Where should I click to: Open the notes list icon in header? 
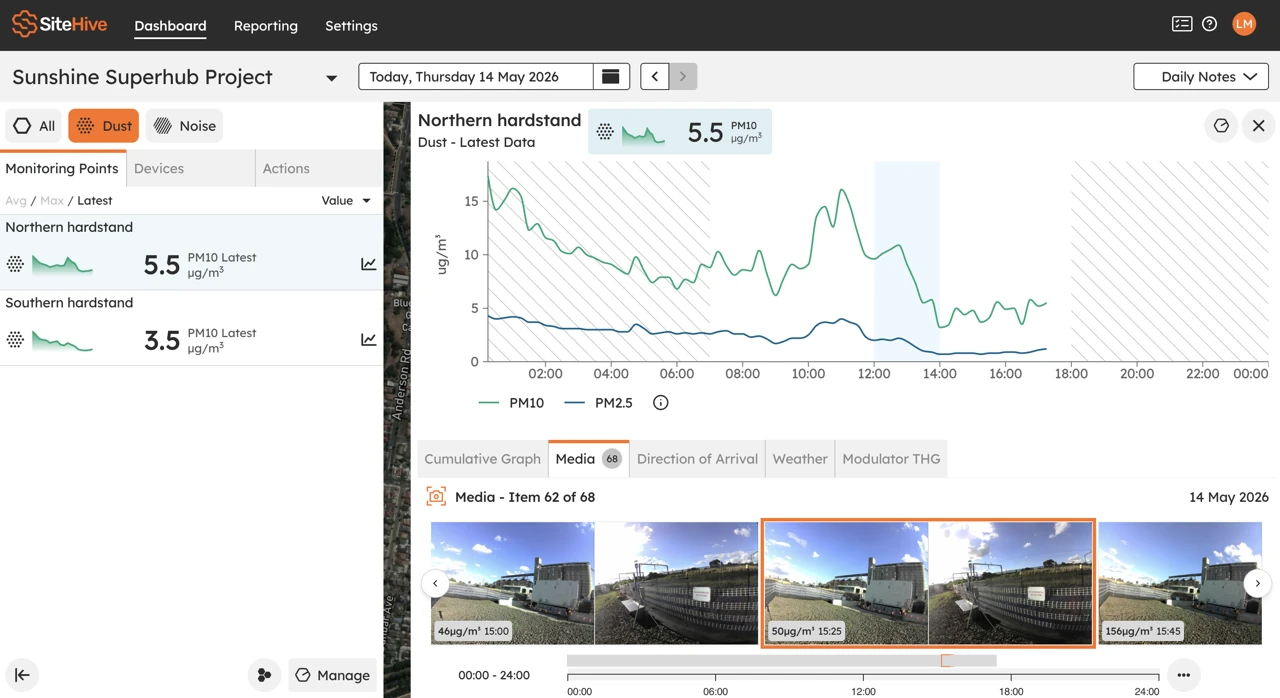(x=1182, y=24)
